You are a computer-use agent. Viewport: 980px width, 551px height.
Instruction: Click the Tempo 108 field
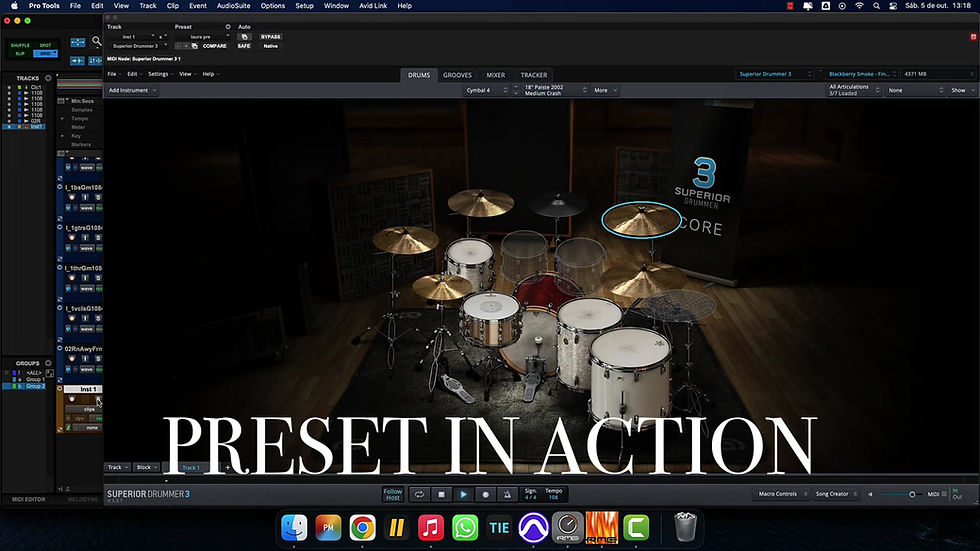(553, 494)
